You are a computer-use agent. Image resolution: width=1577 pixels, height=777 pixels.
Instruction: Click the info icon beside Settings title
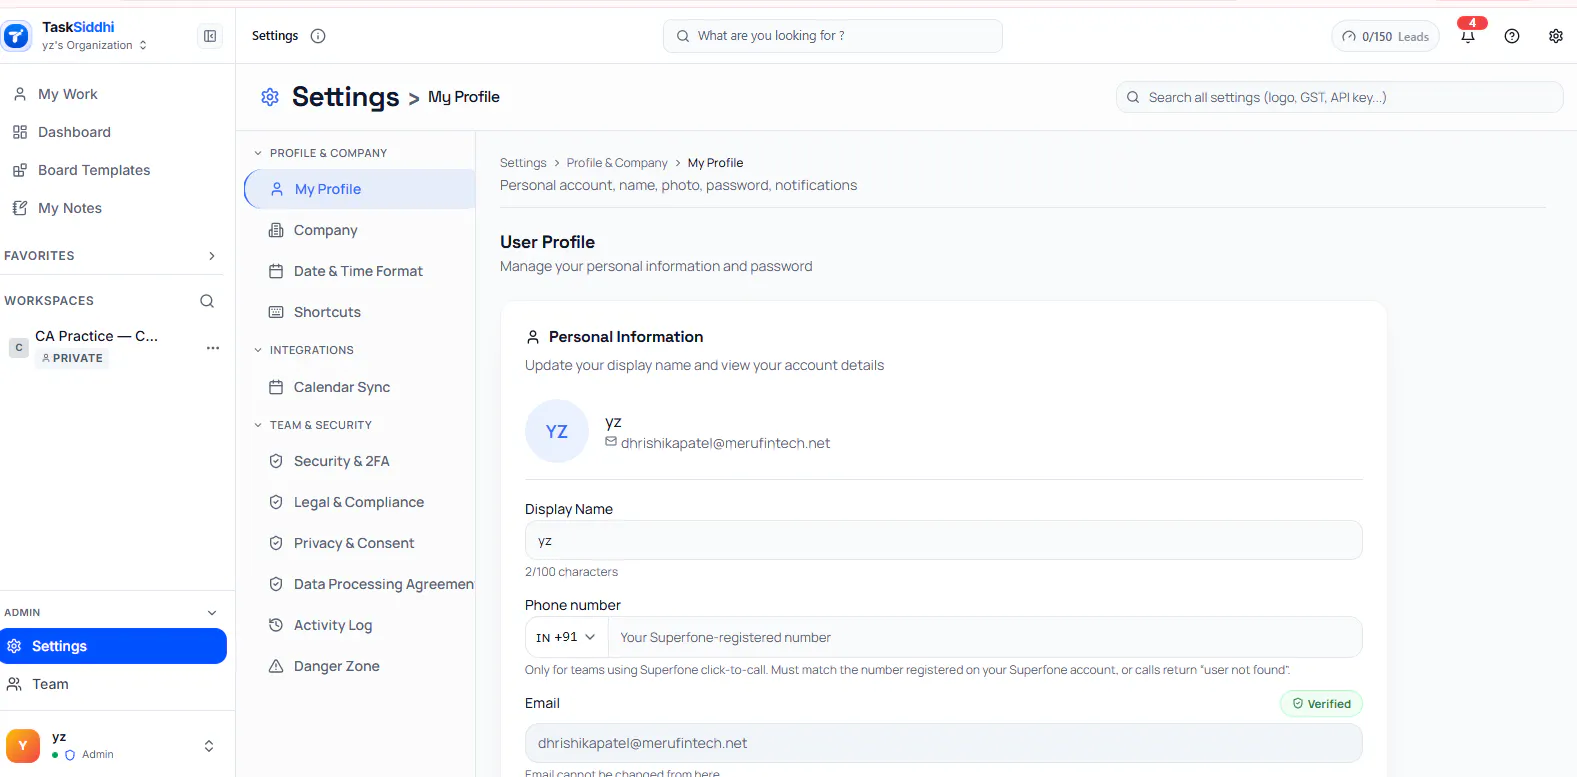coord(318,36)
